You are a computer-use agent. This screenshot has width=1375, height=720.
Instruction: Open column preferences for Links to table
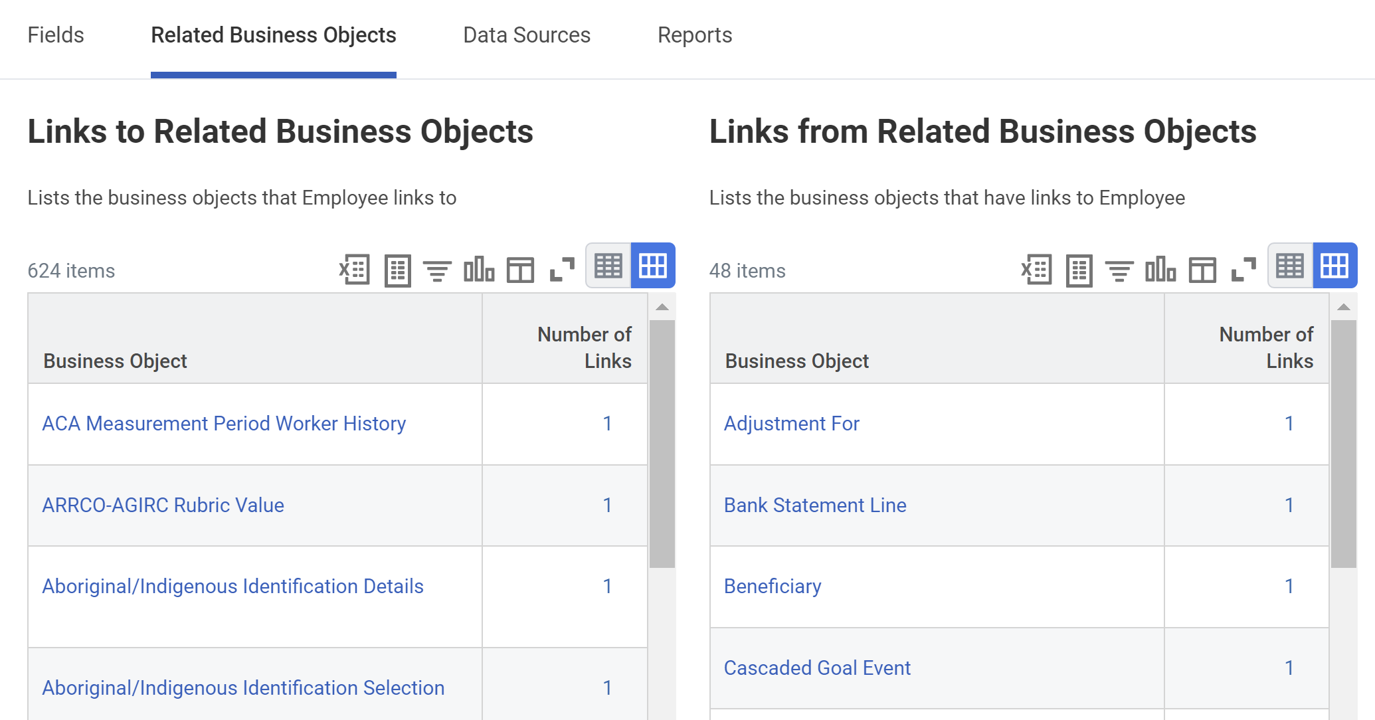click(x=520, y=270)
